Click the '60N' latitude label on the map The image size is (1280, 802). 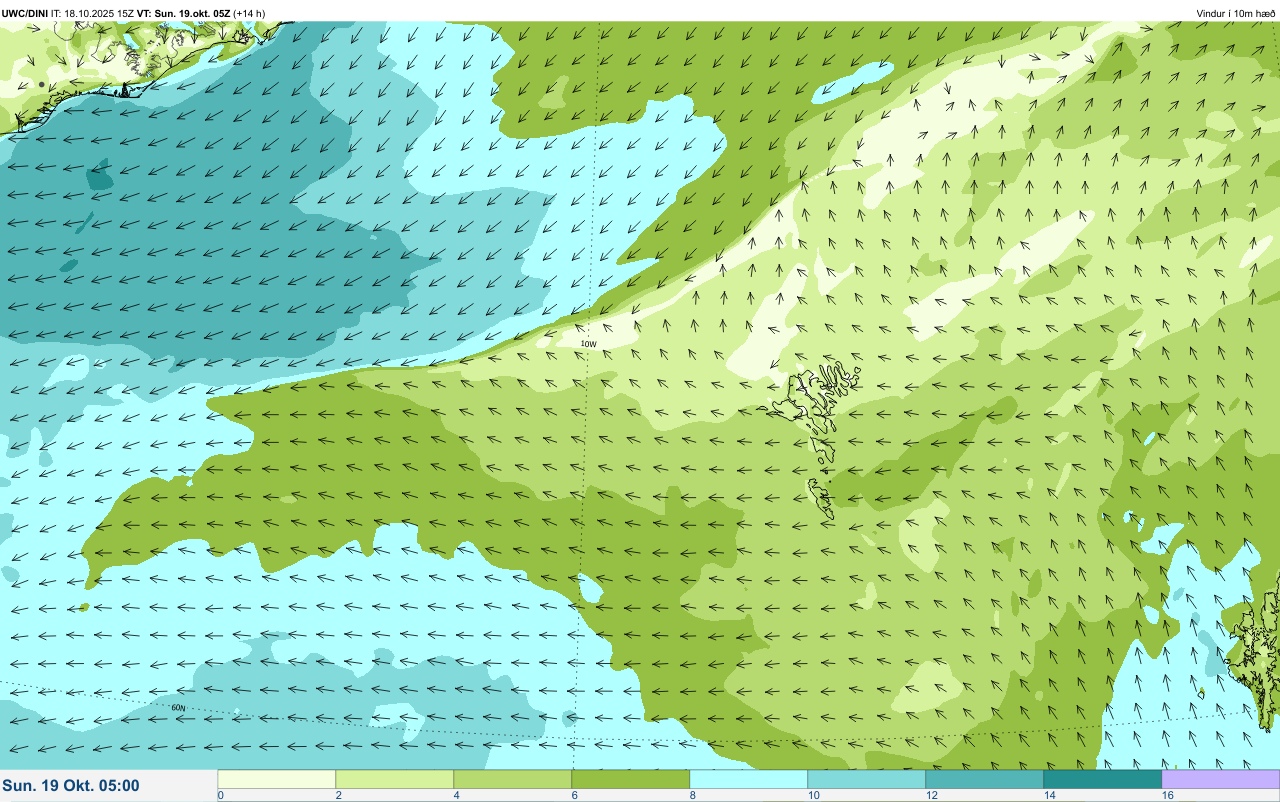[x=178, y=708]
